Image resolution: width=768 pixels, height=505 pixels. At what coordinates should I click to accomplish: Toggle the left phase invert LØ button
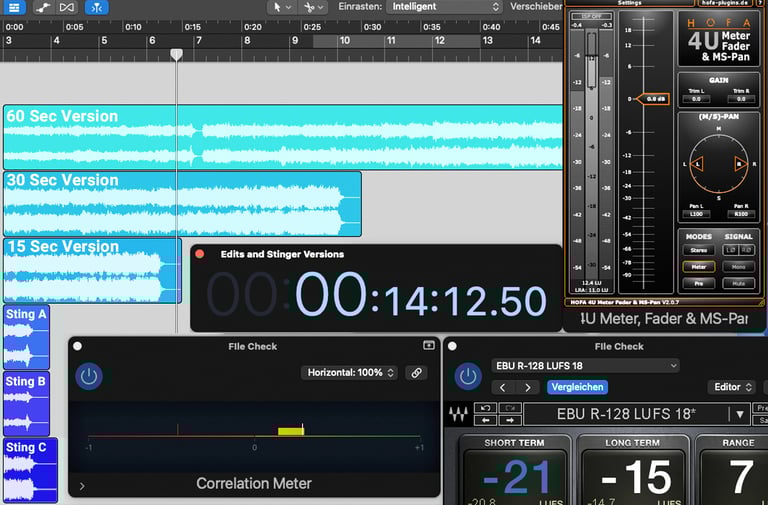pos(731,250)
